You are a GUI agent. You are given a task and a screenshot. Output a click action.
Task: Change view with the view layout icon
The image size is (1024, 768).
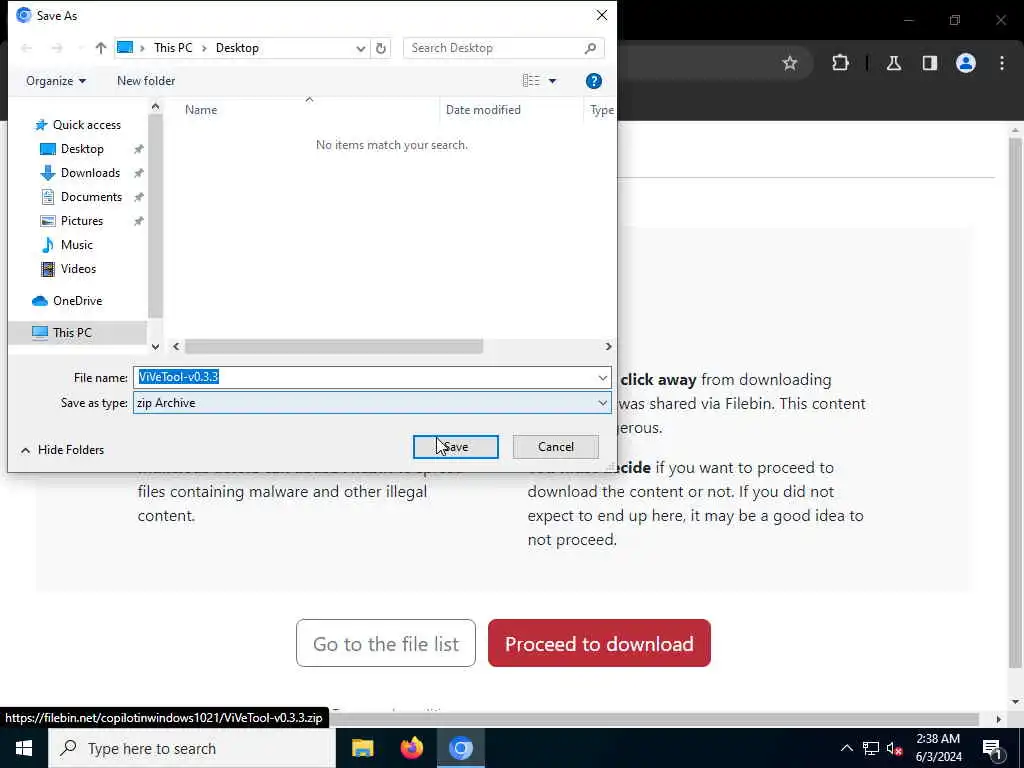[531, 81]
